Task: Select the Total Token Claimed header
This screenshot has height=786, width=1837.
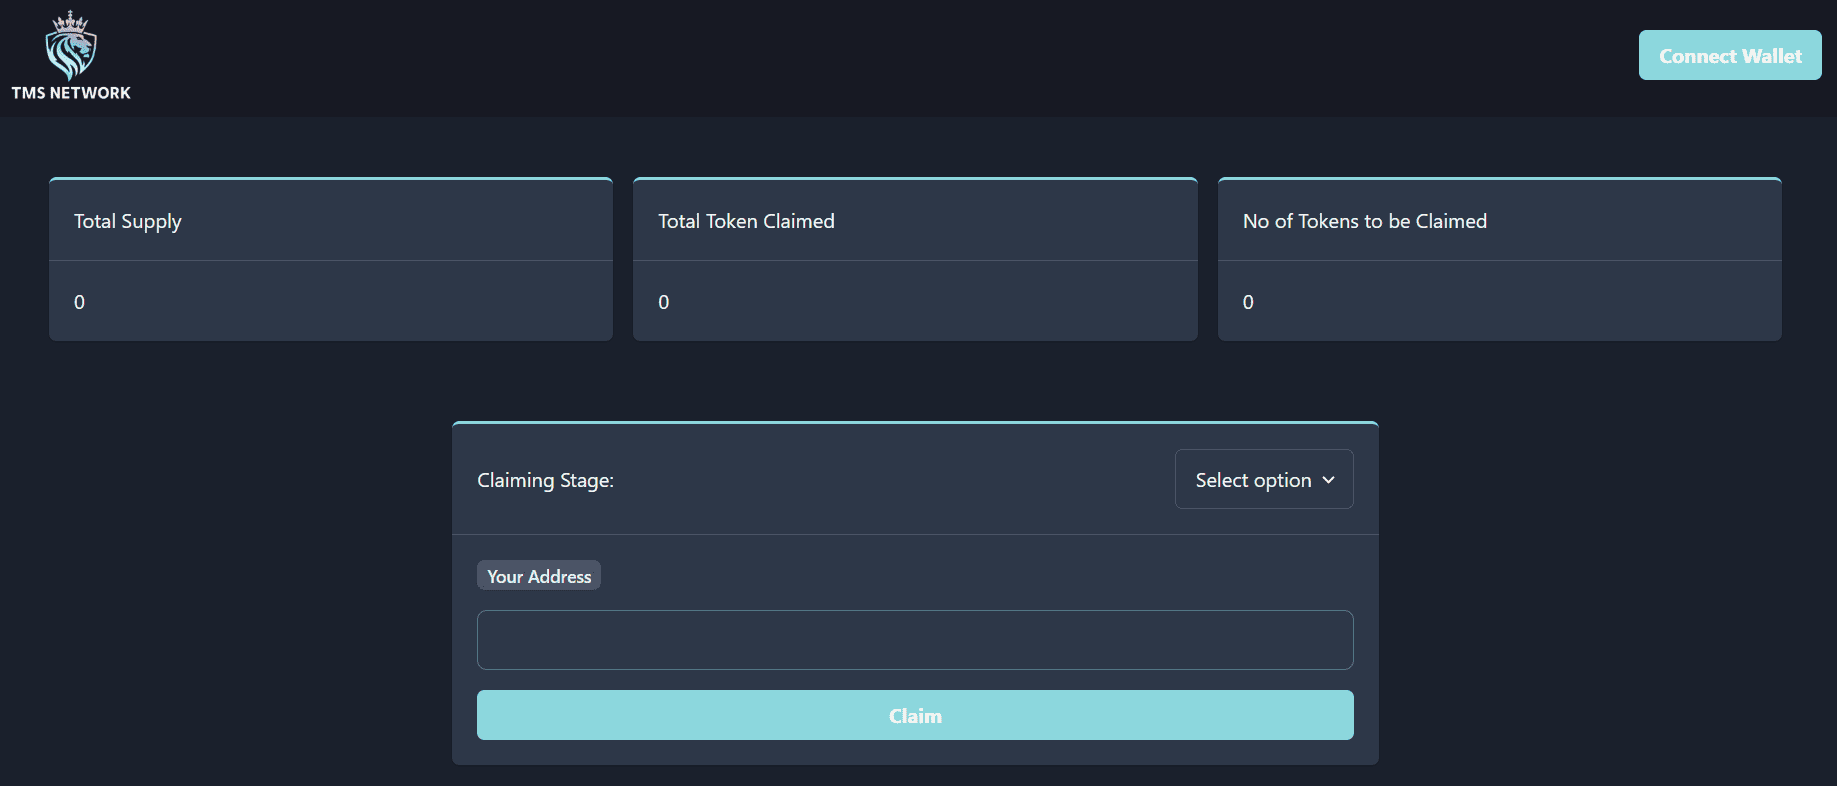Action: click(746, 221)
